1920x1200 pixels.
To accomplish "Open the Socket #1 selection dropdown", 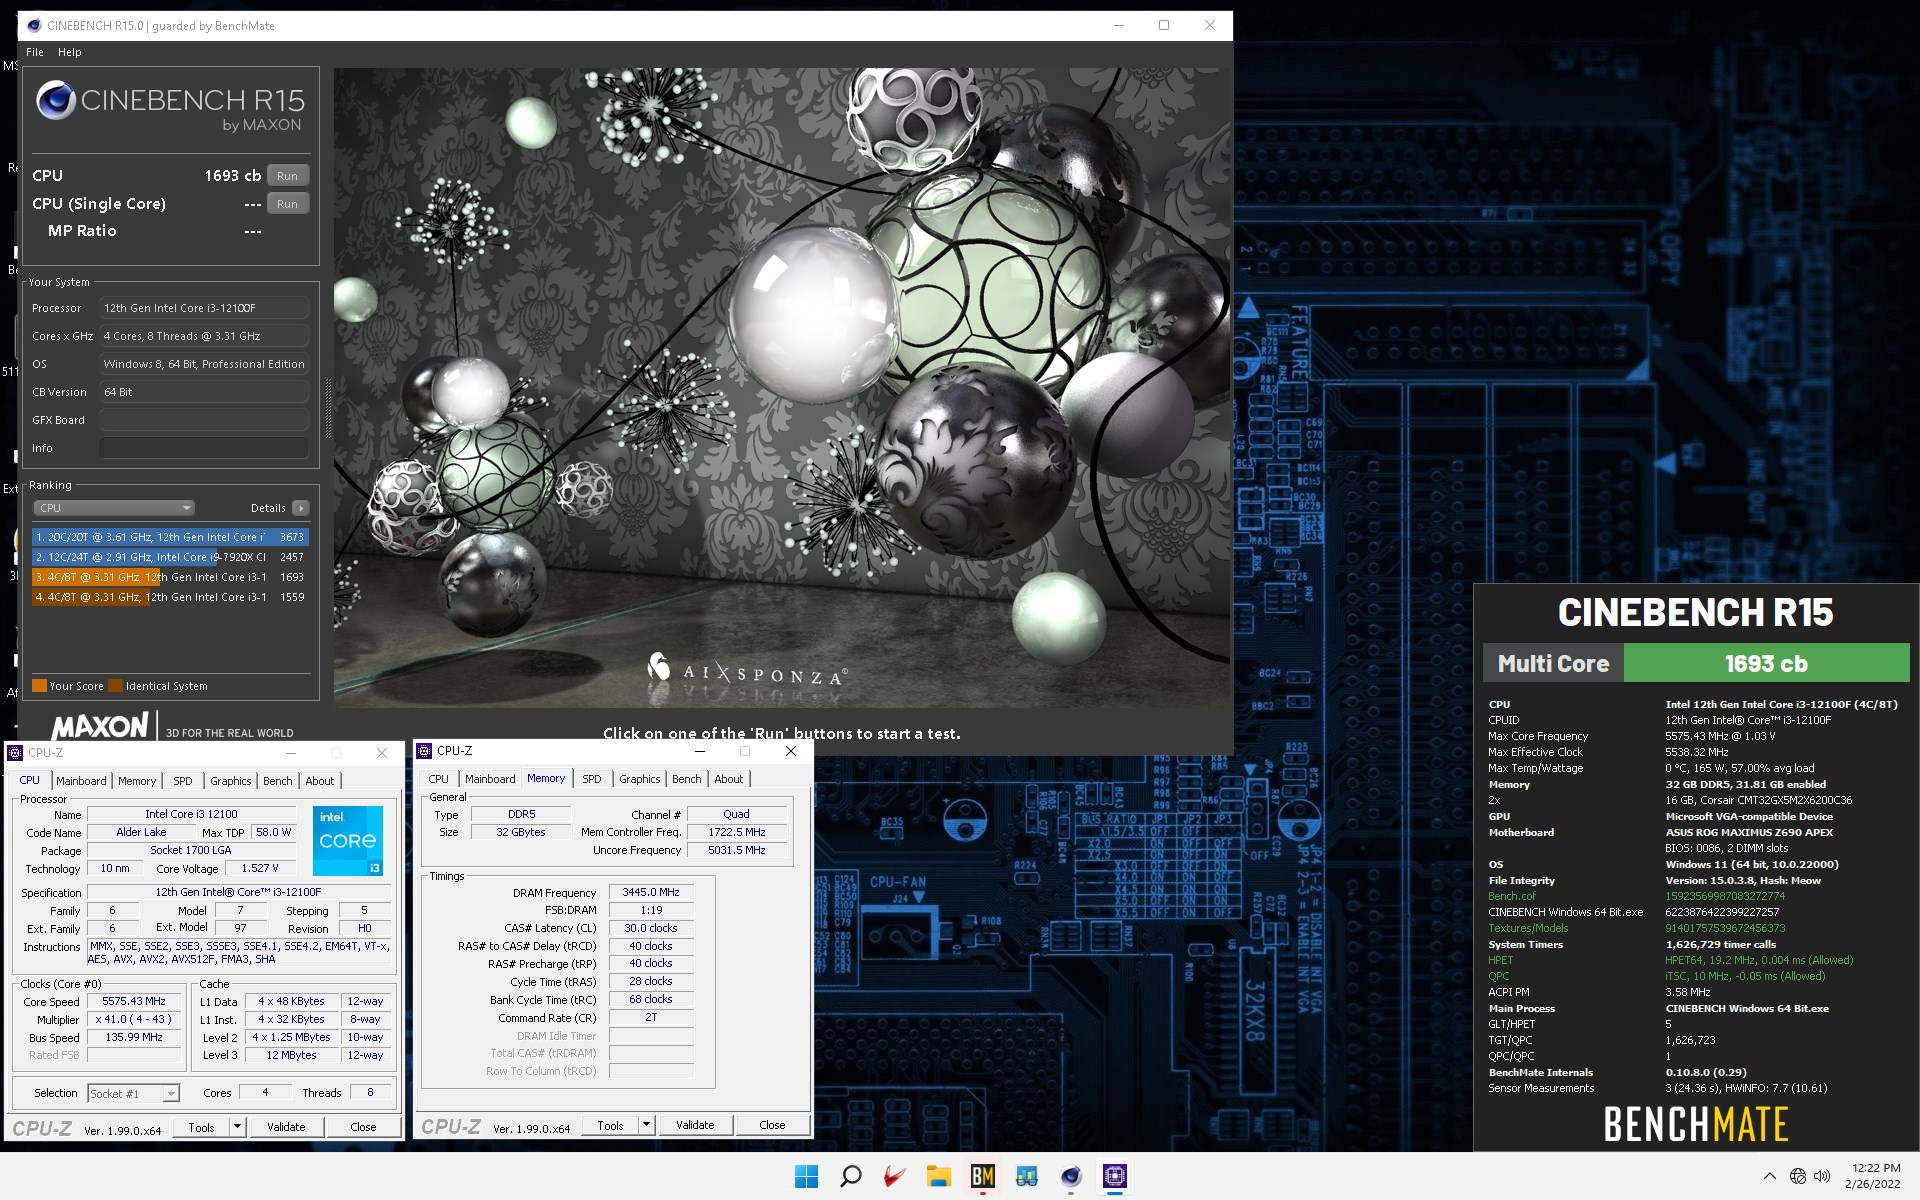I will tap(134, 1093).
